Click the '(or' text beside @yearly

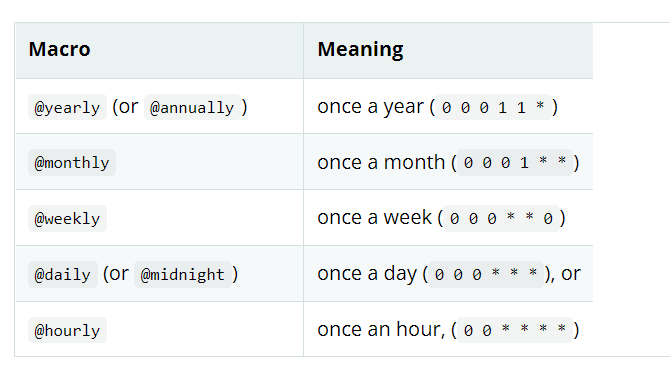click(125, 107)
